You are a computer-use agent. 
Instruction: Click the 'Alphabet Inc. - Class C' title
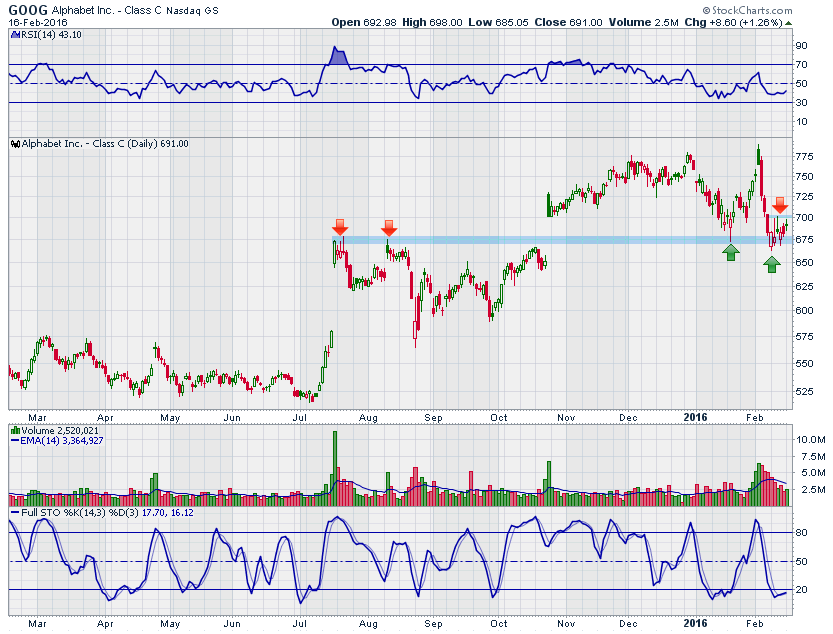point(106,11)
